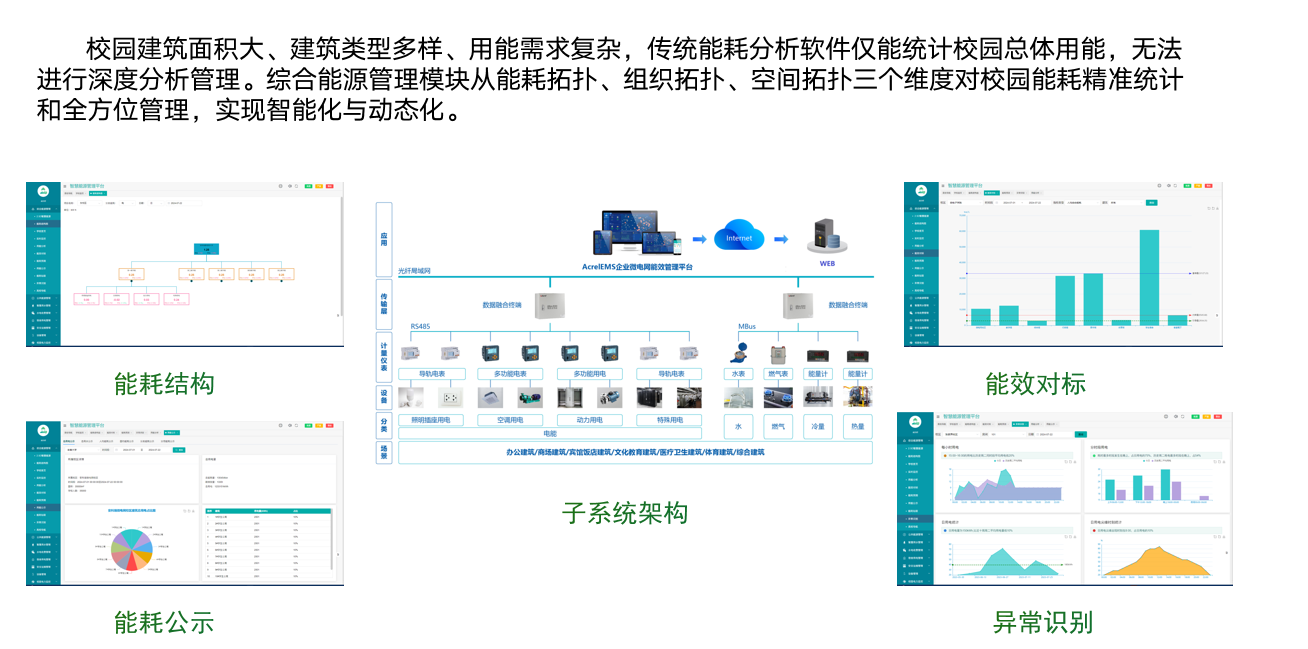Click the orange area chart in 异常识别 screenshot

click(1157, 562)
